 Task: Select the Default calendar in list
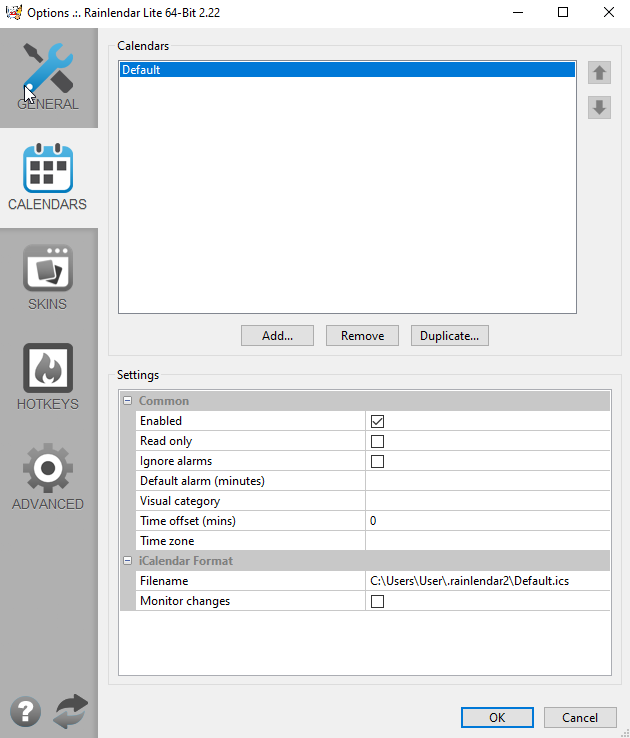point(346,70)
